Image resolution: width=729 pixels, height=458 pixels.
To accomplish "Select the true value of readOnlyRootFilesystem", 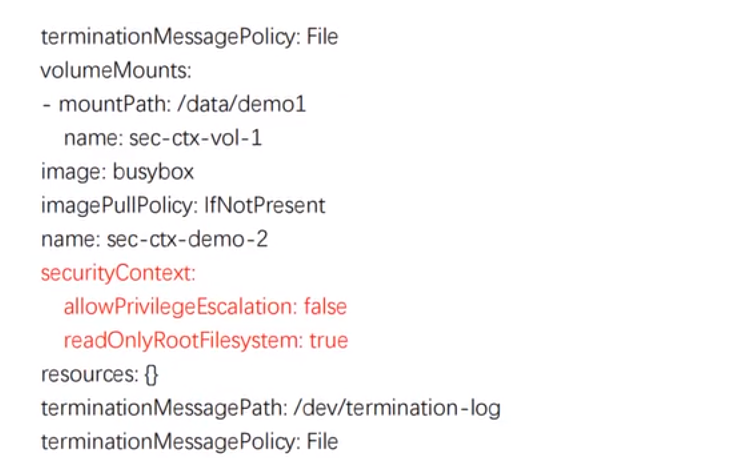I will coord(329,340).
